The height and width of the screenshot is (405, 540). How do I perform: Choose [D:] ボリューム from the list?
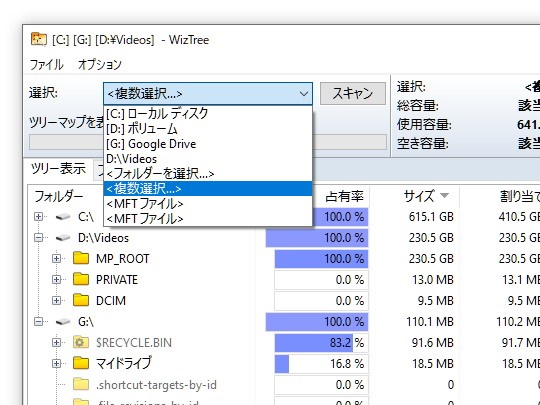pyautogui.click(x=208, y=128)
